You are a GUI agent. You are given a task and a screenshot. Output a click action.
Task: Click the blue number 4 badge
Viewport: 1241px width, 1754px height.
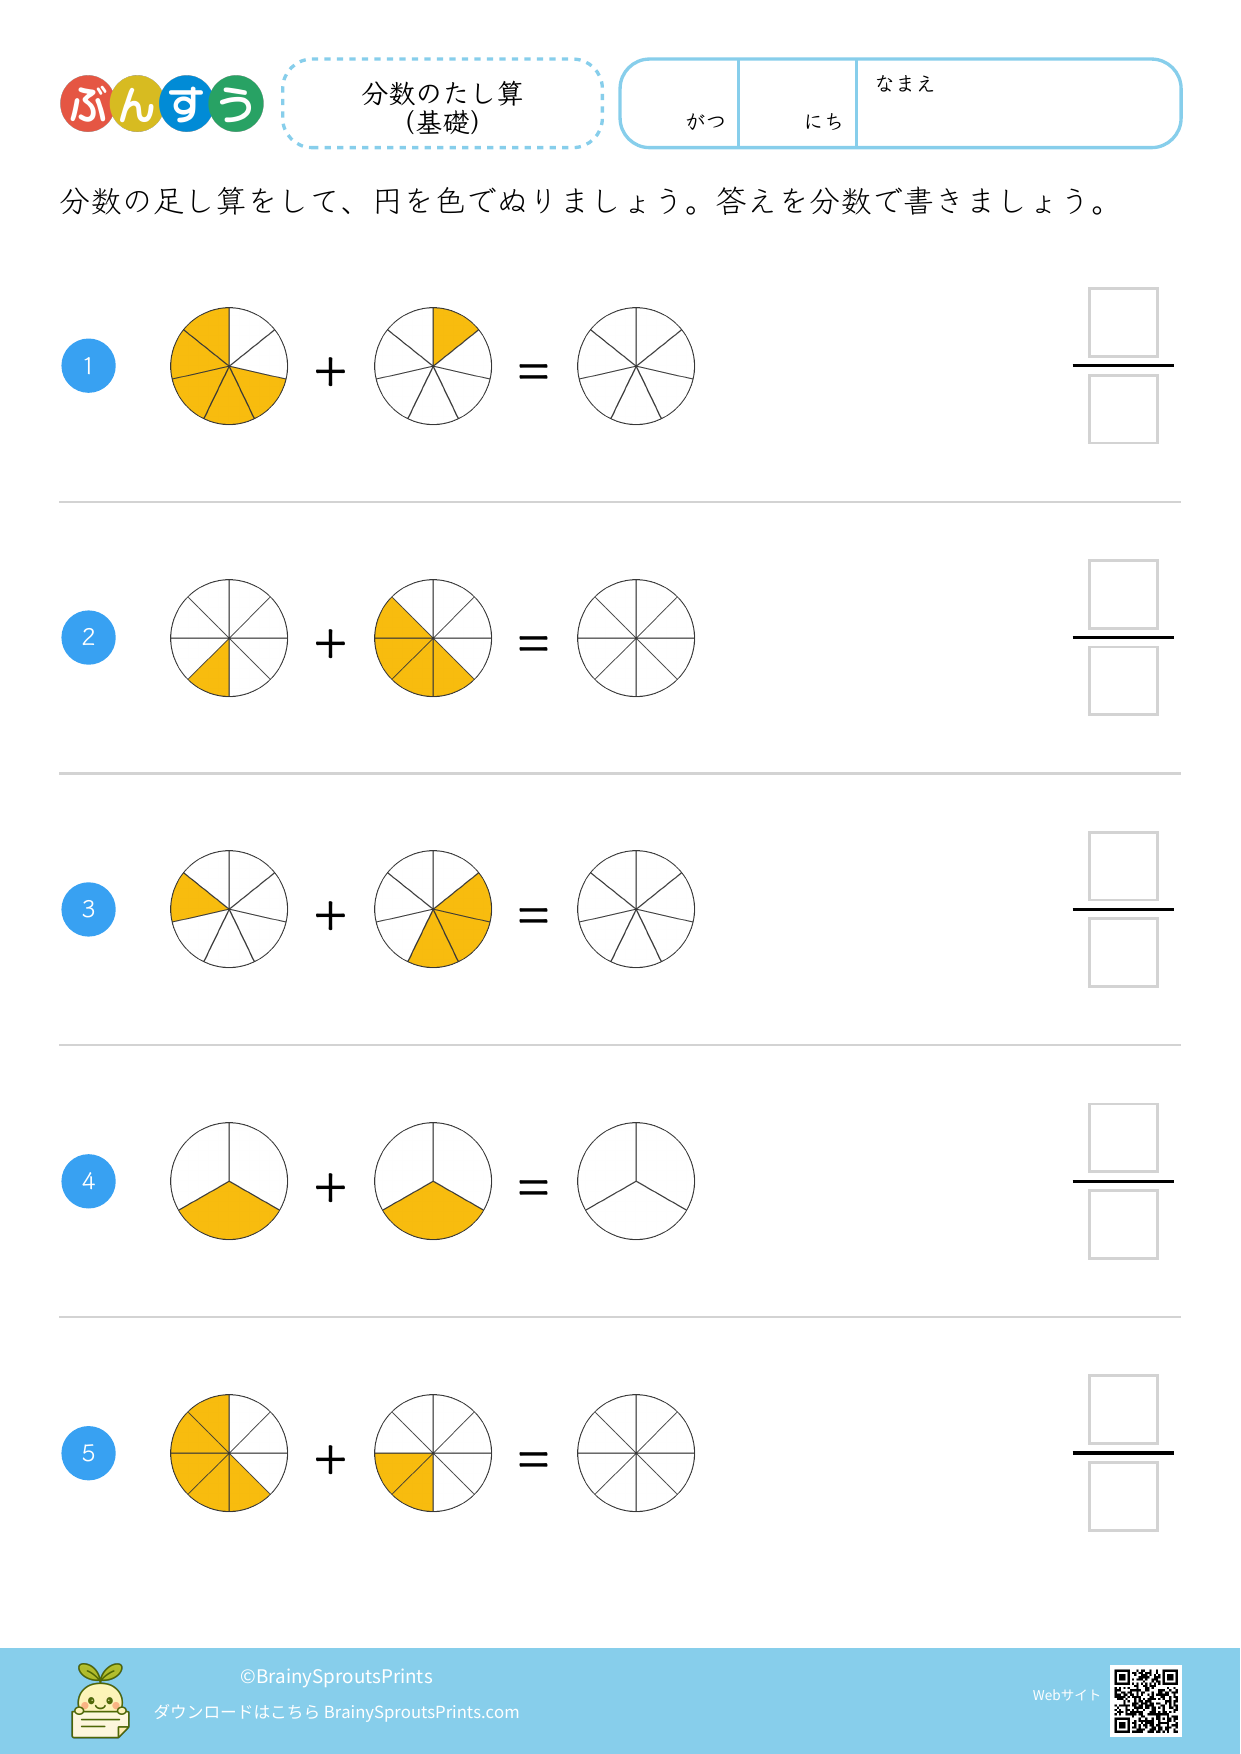pyautogui.click(x=89, y=1181)
